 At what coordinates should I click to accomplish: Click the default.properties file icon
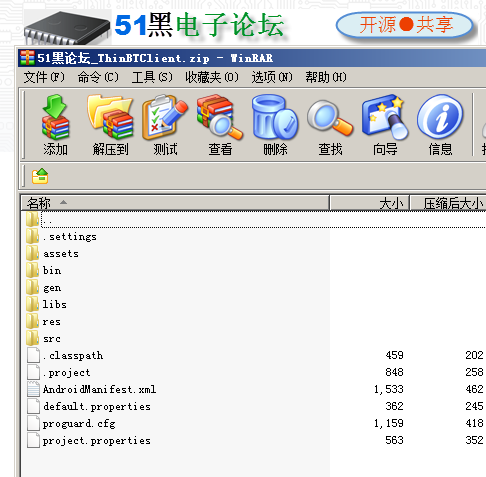pos(33,406)
